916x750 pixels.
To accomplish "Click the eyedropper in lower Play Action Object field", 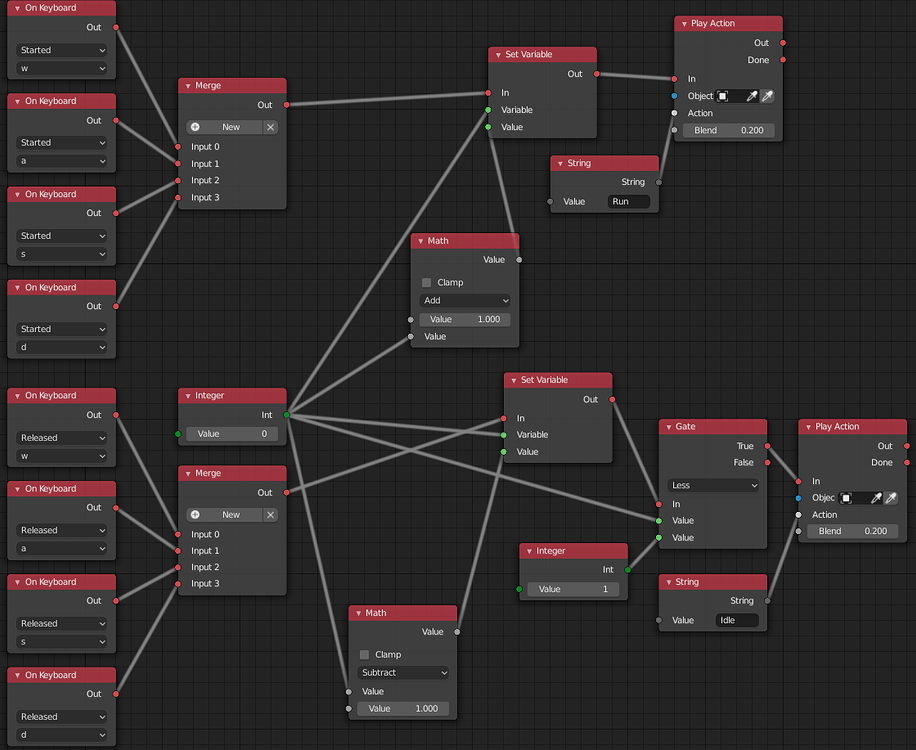I will coord(876,498).
